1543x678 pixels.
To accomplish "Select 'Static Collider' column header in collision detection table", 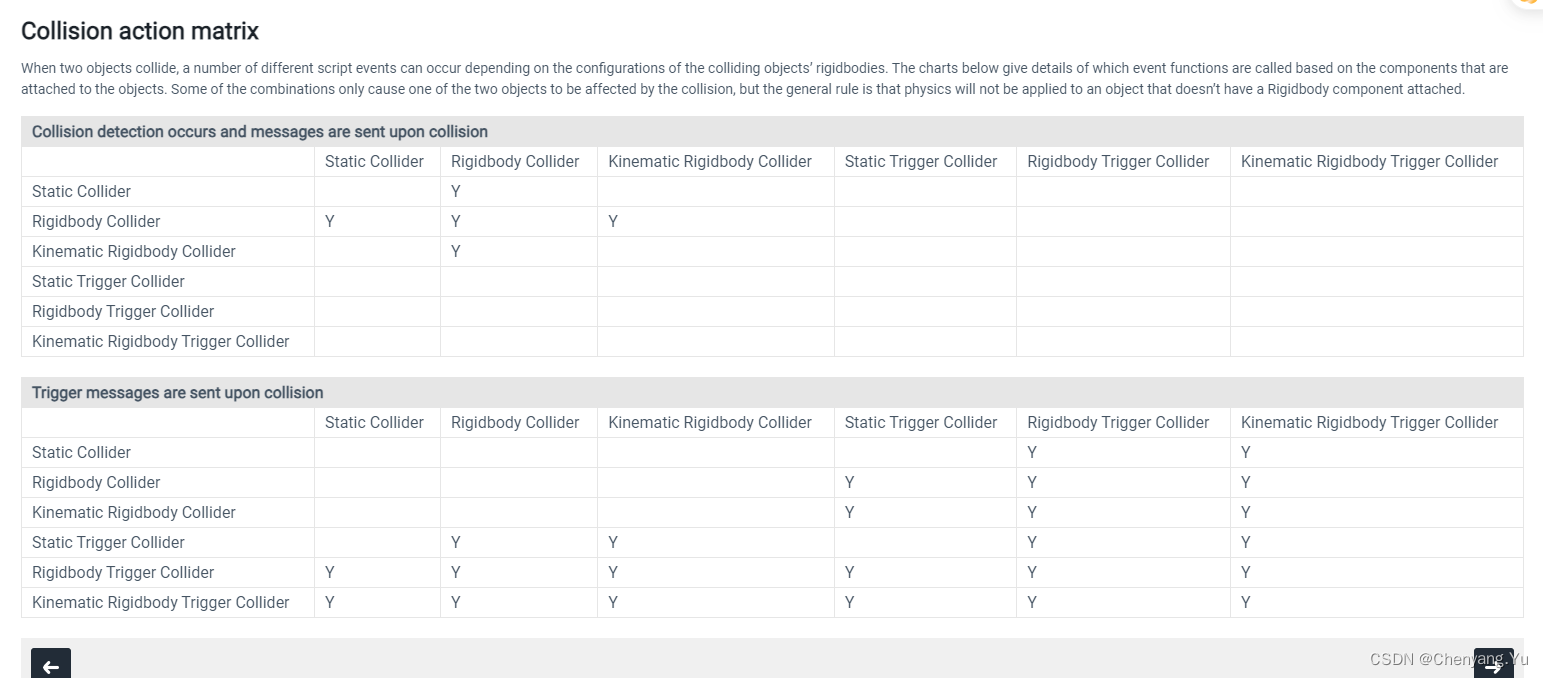I will (374, 162).
